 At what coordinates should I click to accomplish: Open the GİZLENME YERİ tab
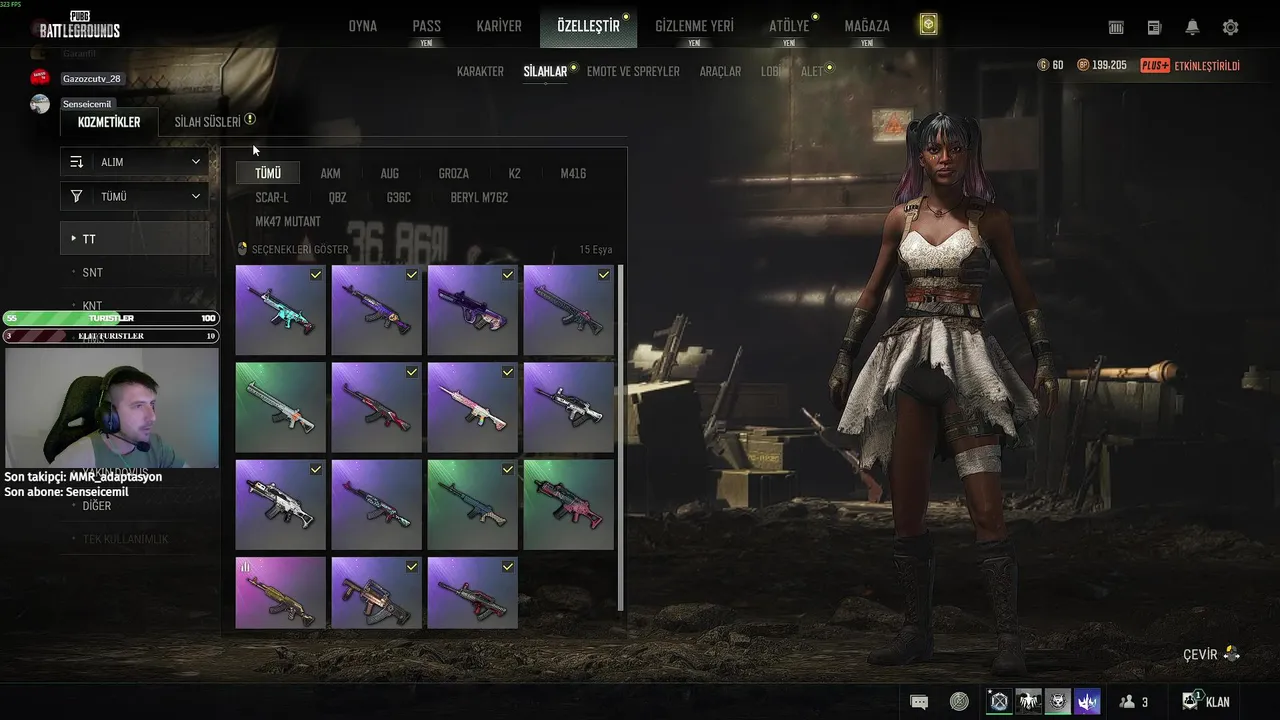(694, 27)
